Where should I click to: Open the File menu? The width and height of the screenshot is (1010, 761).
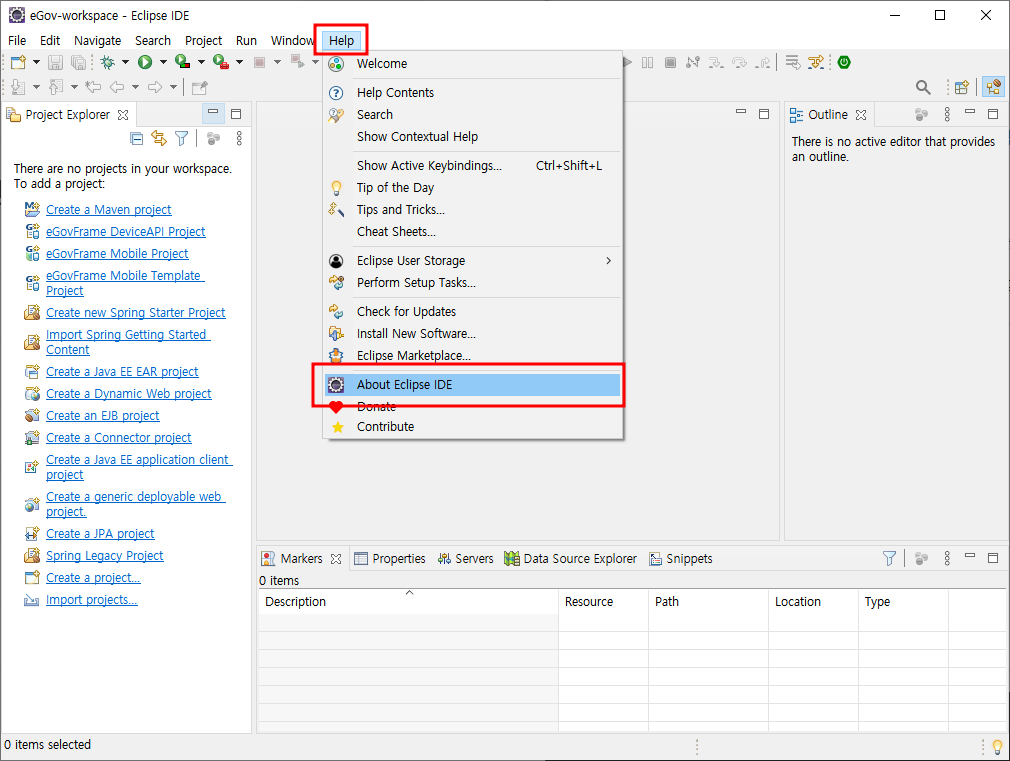17,41
